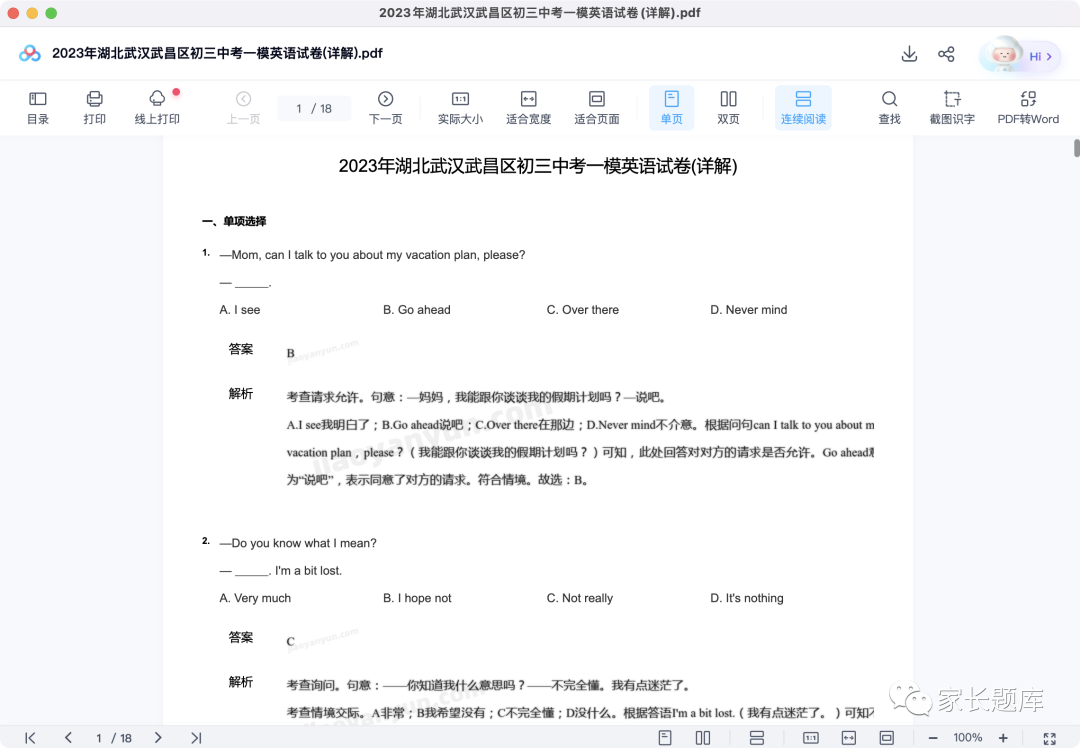Screen dimensions: 1080x748
Task: Open PDF转Word converter
Action: click(1028, 107)
